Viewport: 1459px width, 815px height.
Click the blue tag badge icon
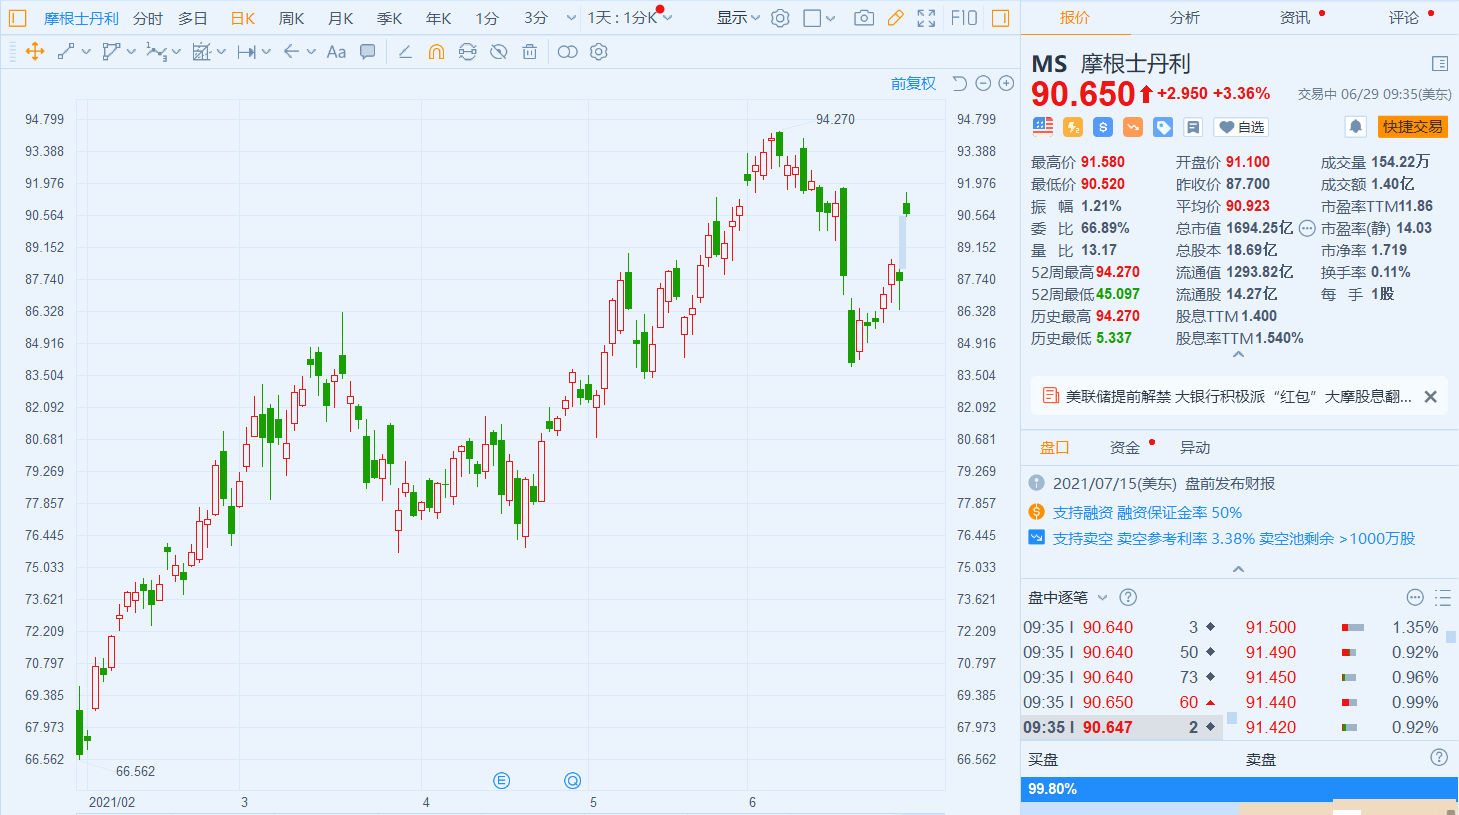point(1163,127)
